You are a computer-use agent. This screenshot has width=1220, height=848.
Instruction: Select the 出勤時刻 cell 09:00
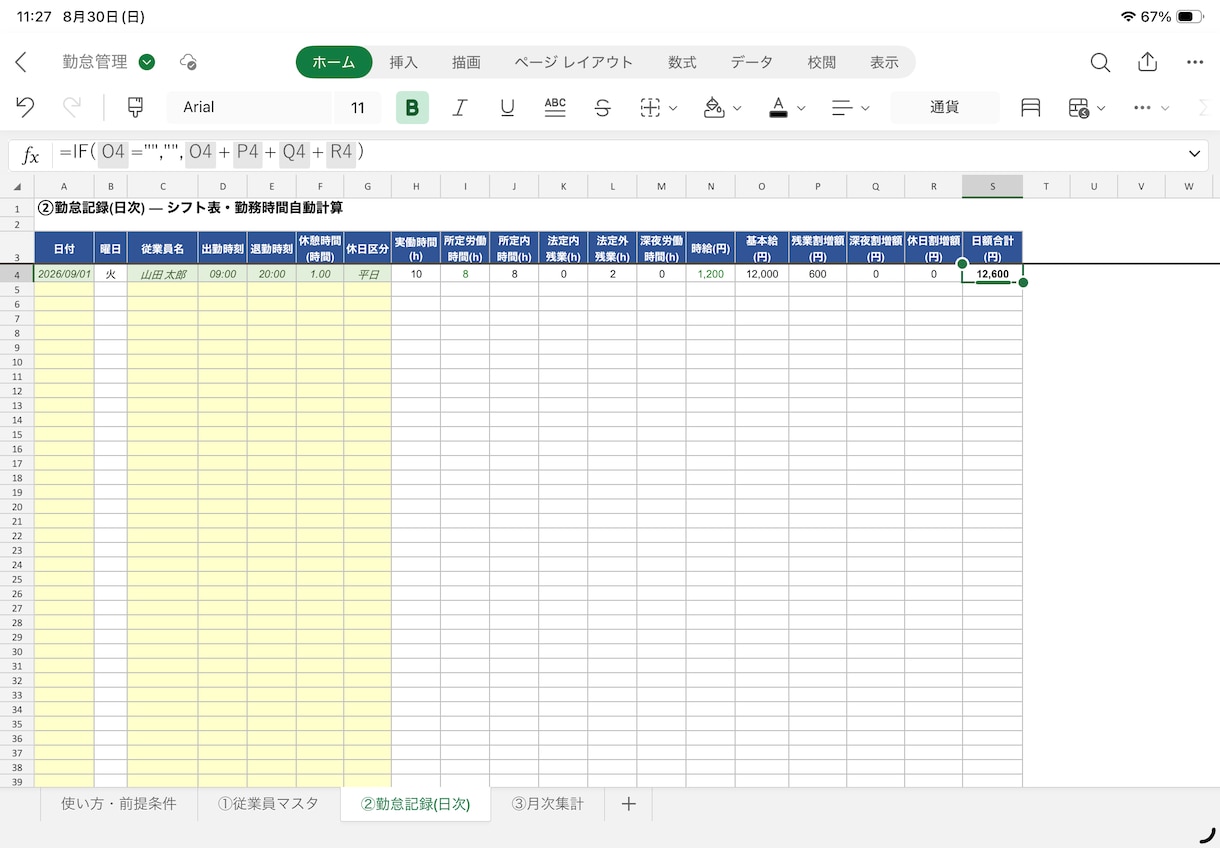(222, 273)
